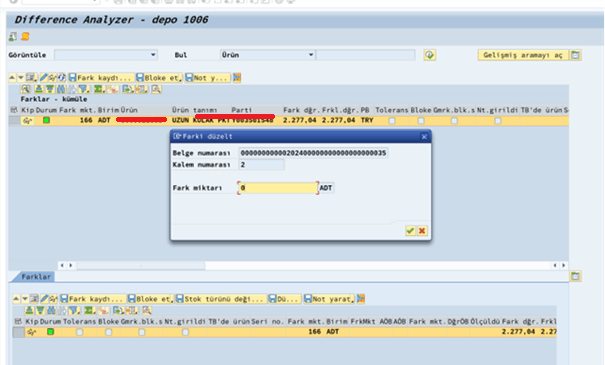Click the search text box next to Ürün
This screenshot has width=605, height=365.
pos(365,55)
